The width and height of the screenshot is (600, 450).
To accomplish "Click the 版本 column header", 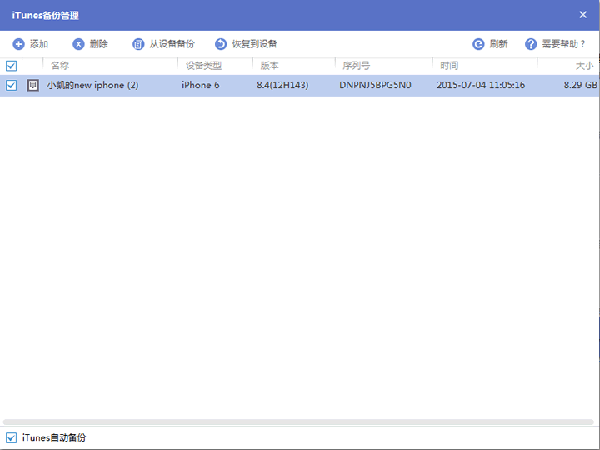I will click(x=269, y=66).
